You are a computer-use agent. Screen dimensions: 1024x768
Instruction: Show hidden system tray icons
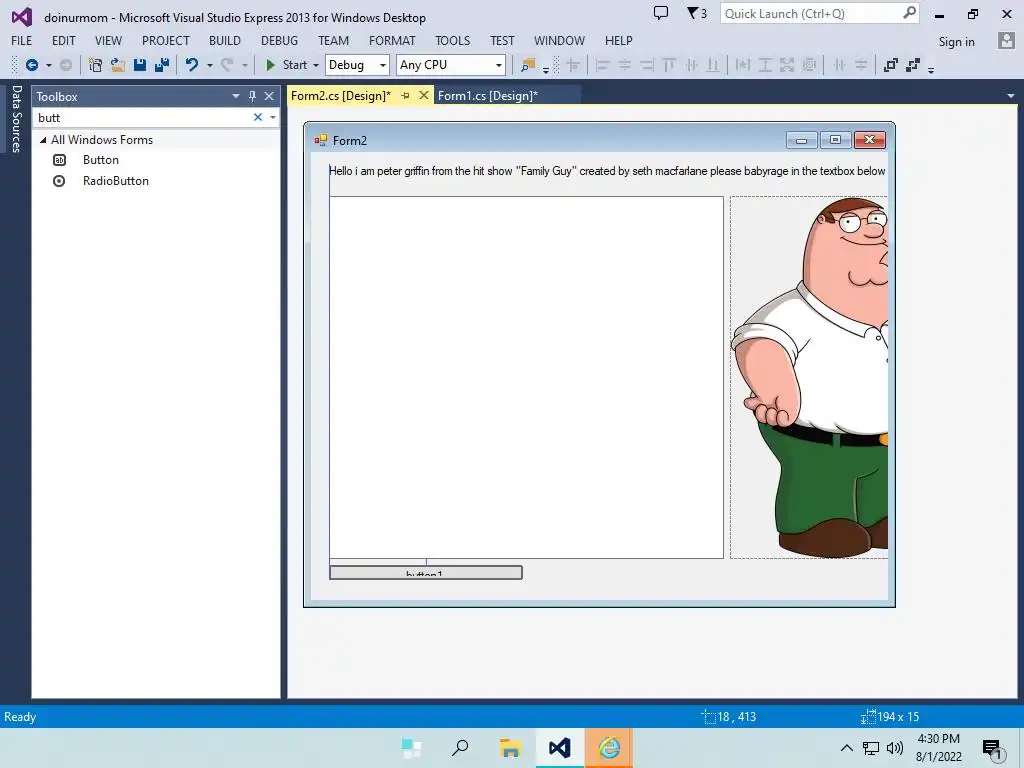(846, 748)
